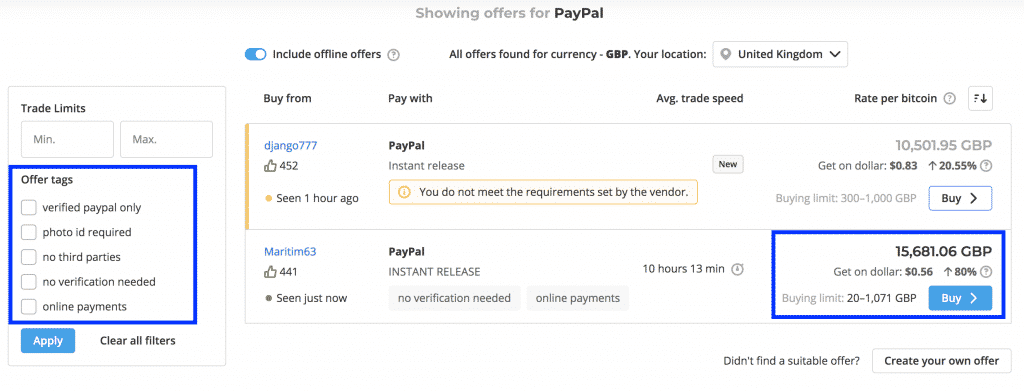Click the clock icon beside 10 hours 13 min
Viewport: 1024px width, 391px height.
(737, 269)
